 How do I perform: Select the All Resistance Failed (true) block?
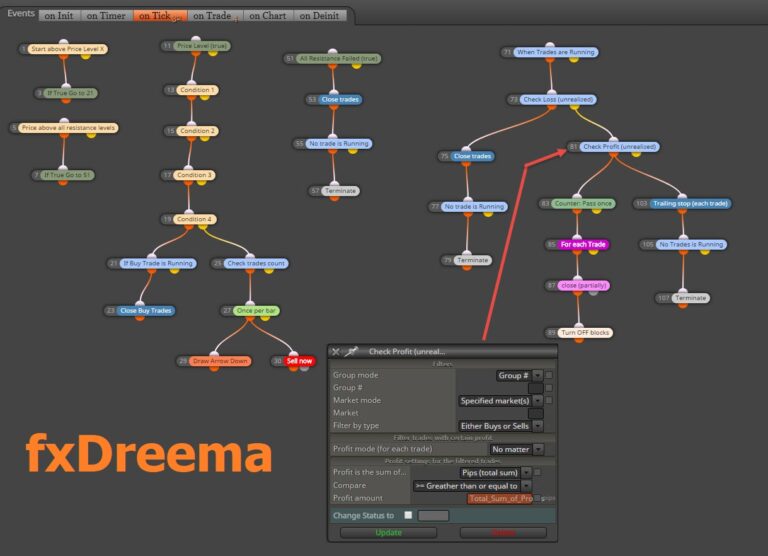click(x=338, y=59)
